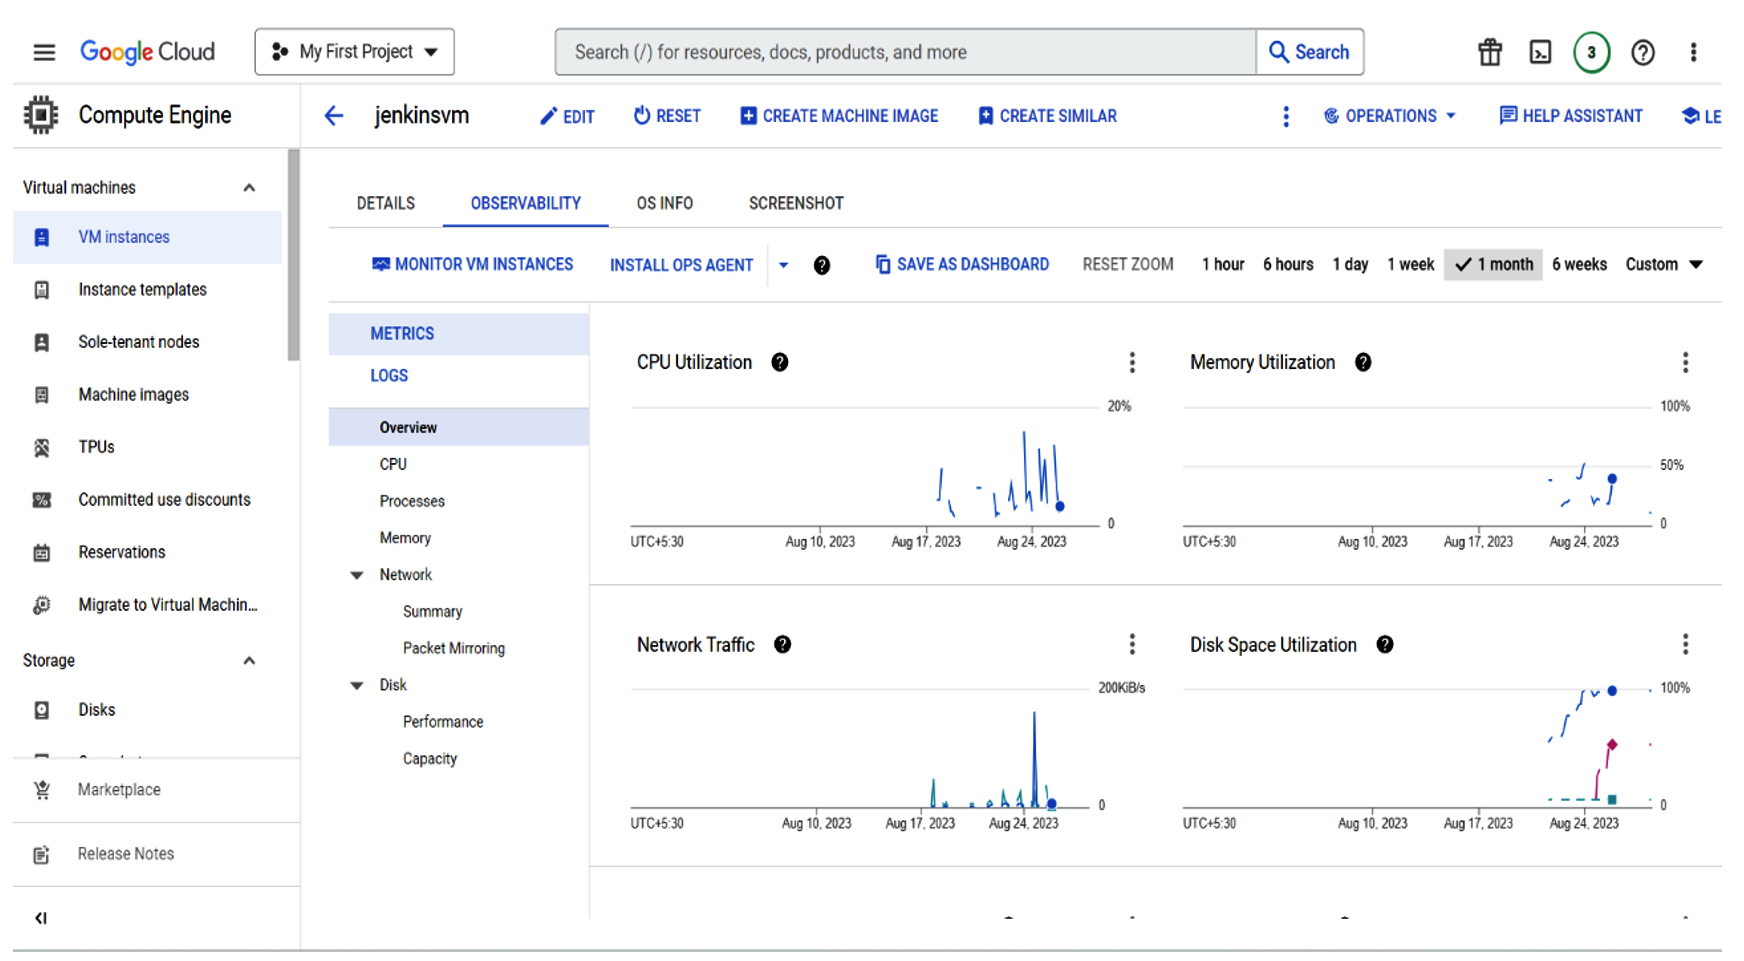Open CPU Utilization chart options menu
This screenshot has width=1744, height=961.
click(1132, 362)
